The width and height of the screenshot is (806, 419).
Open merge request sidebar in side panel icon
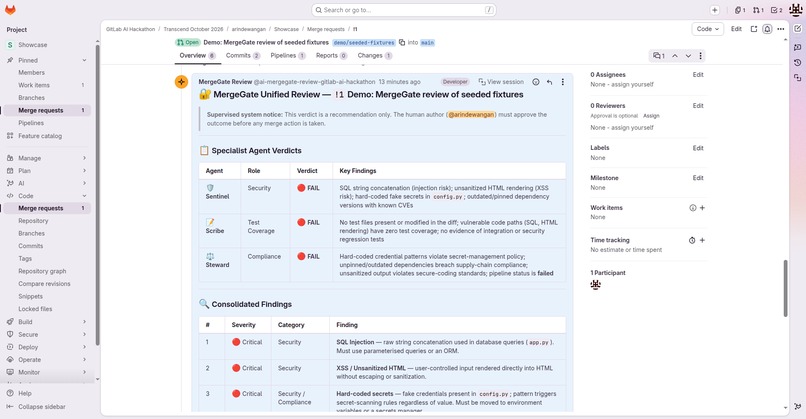coord(754,29)
